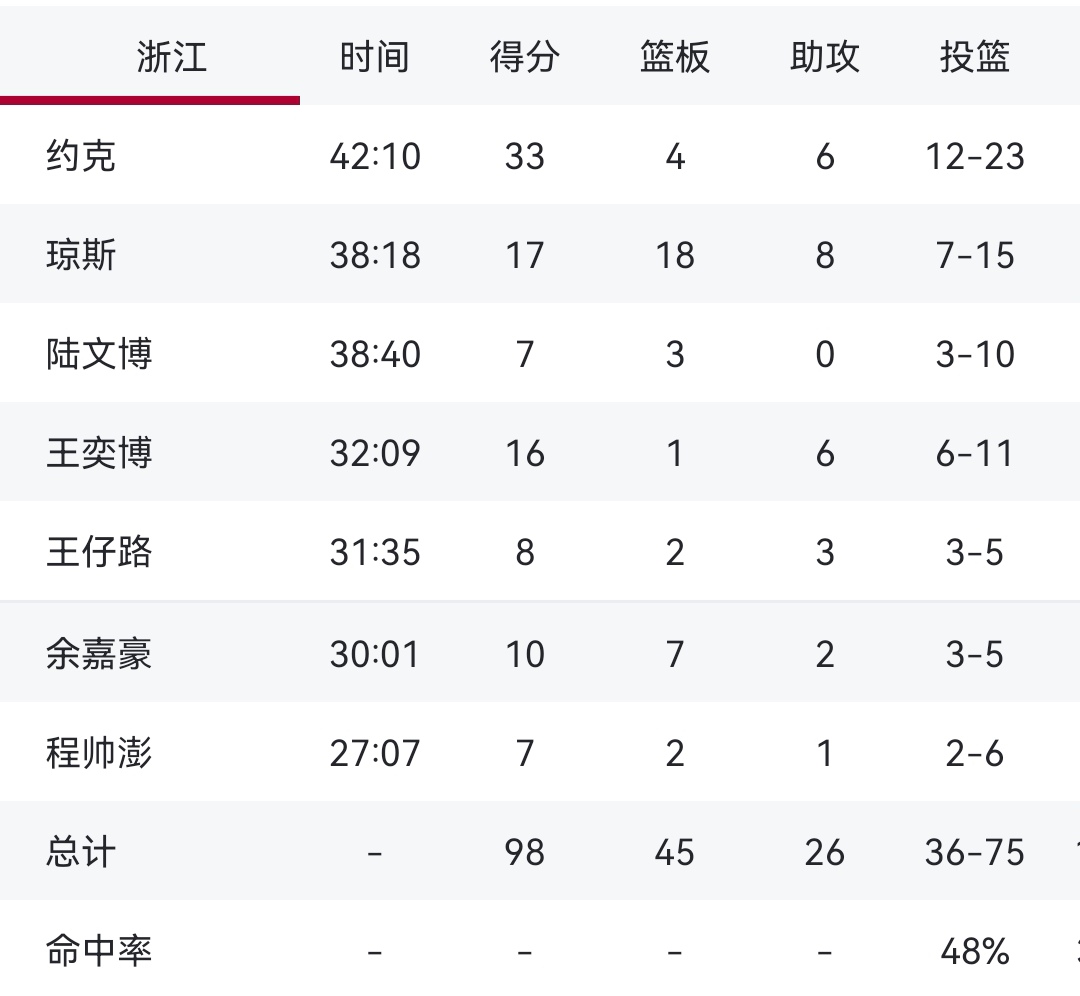Sort by the 助攻 column header
This screenshot has height=996, width=1080.
pos(823,57)
